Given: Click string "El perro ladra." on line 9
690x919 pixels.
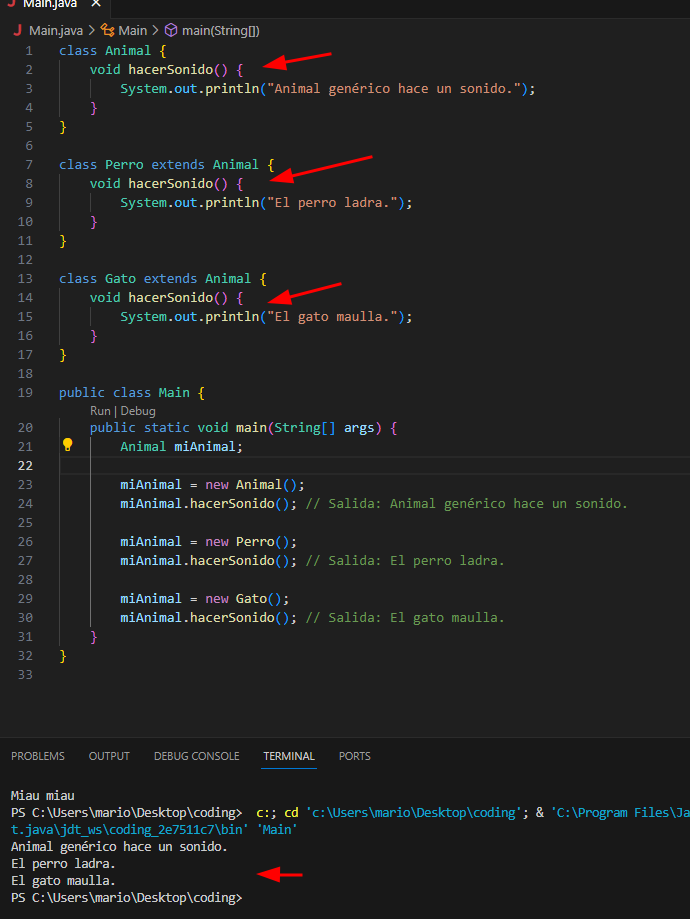Looking at the screenshot, I should tap(332, 203).
